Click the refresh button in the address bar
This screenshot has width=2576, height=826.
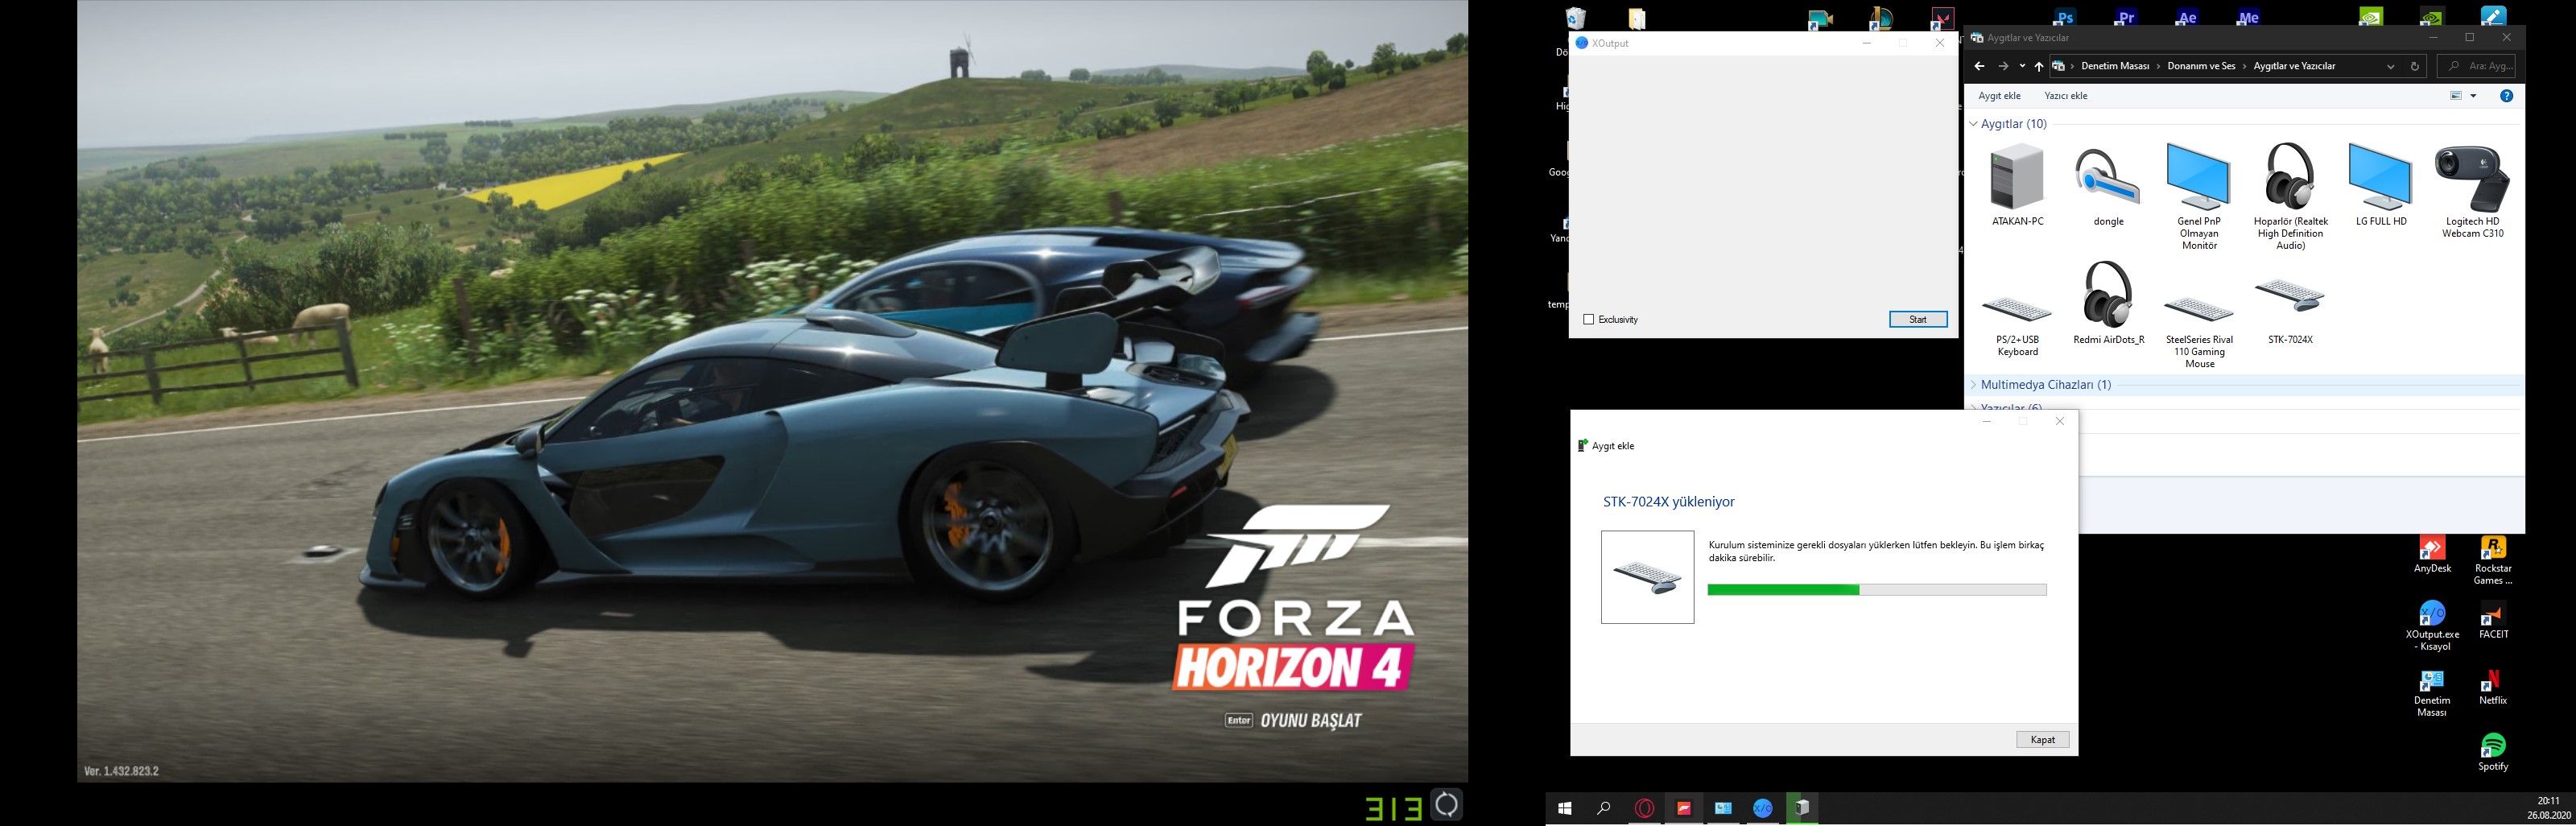[2414, 66]
